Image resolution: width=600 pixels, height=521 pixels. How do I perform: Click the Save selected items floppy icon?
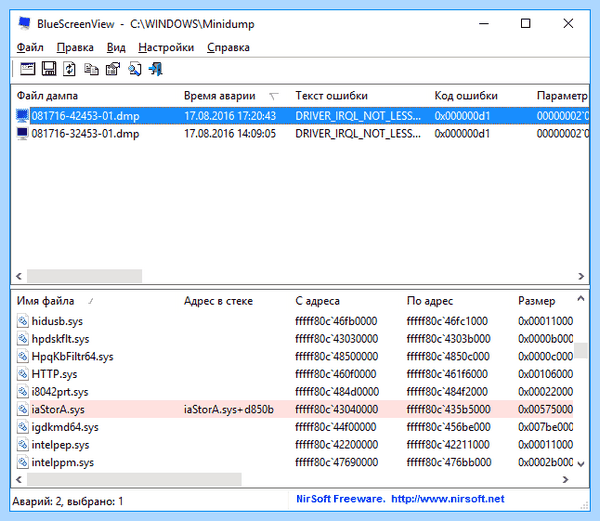tap(49, 69)
